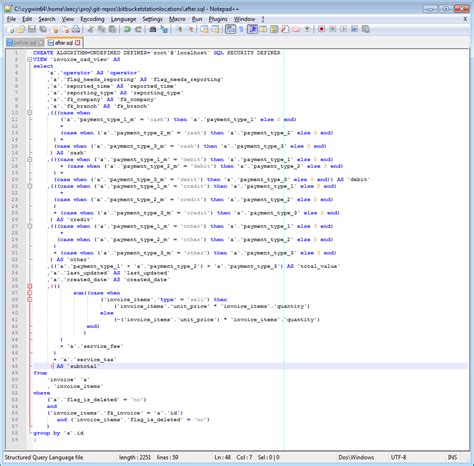Print the document using the printer icon

click(x=76, y=29)
